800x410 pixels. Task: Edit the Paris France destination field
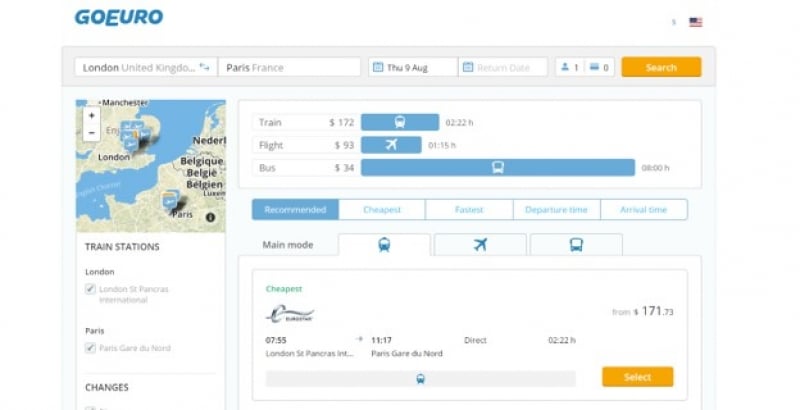tap(289, 67)
